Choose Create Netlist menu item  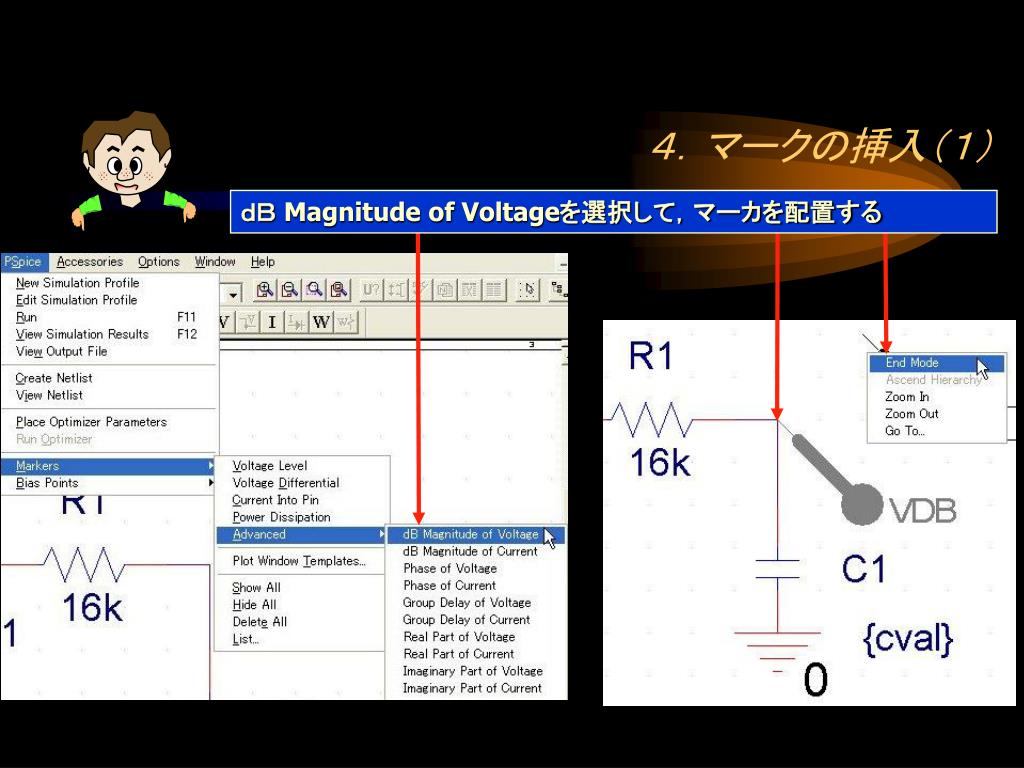pyautogui.click(x=110, y=378)
